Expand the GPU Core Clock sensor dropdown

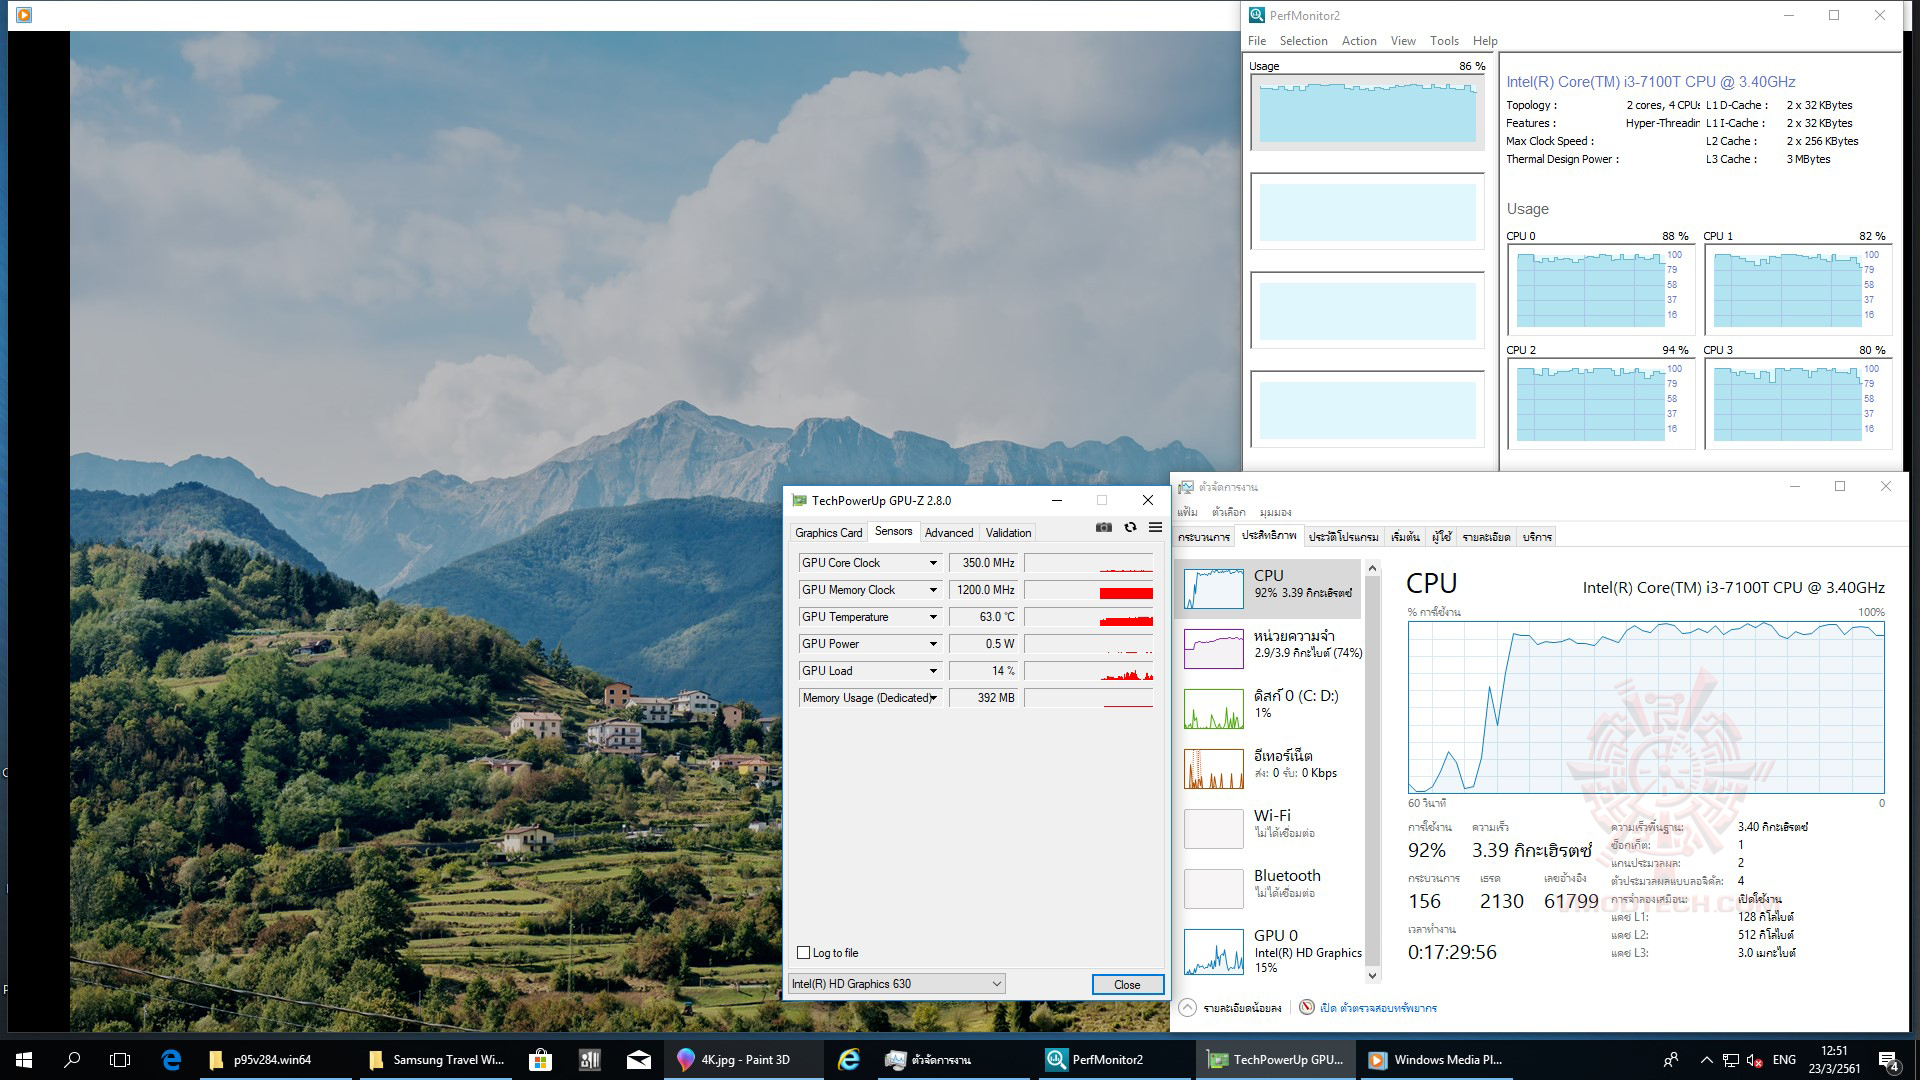[x=933, y=563]
